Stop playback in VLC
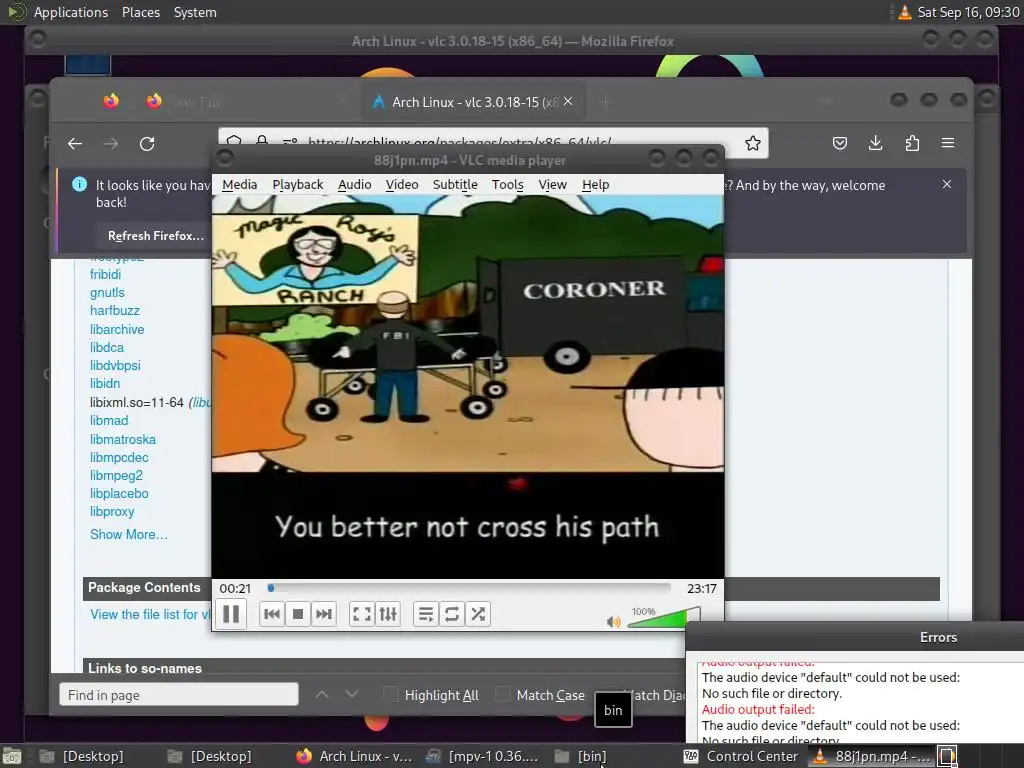 click(298, 614)
